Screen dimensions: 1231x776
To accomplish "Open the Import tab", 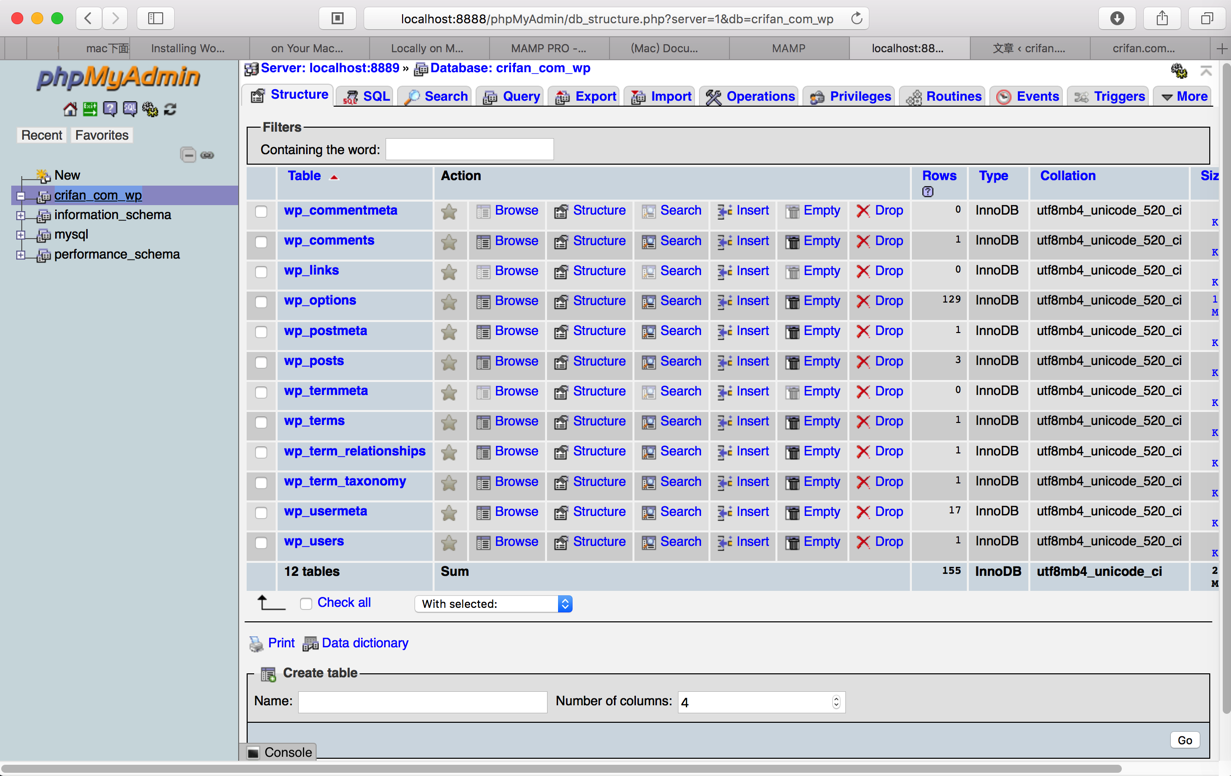I will point(661,96).
